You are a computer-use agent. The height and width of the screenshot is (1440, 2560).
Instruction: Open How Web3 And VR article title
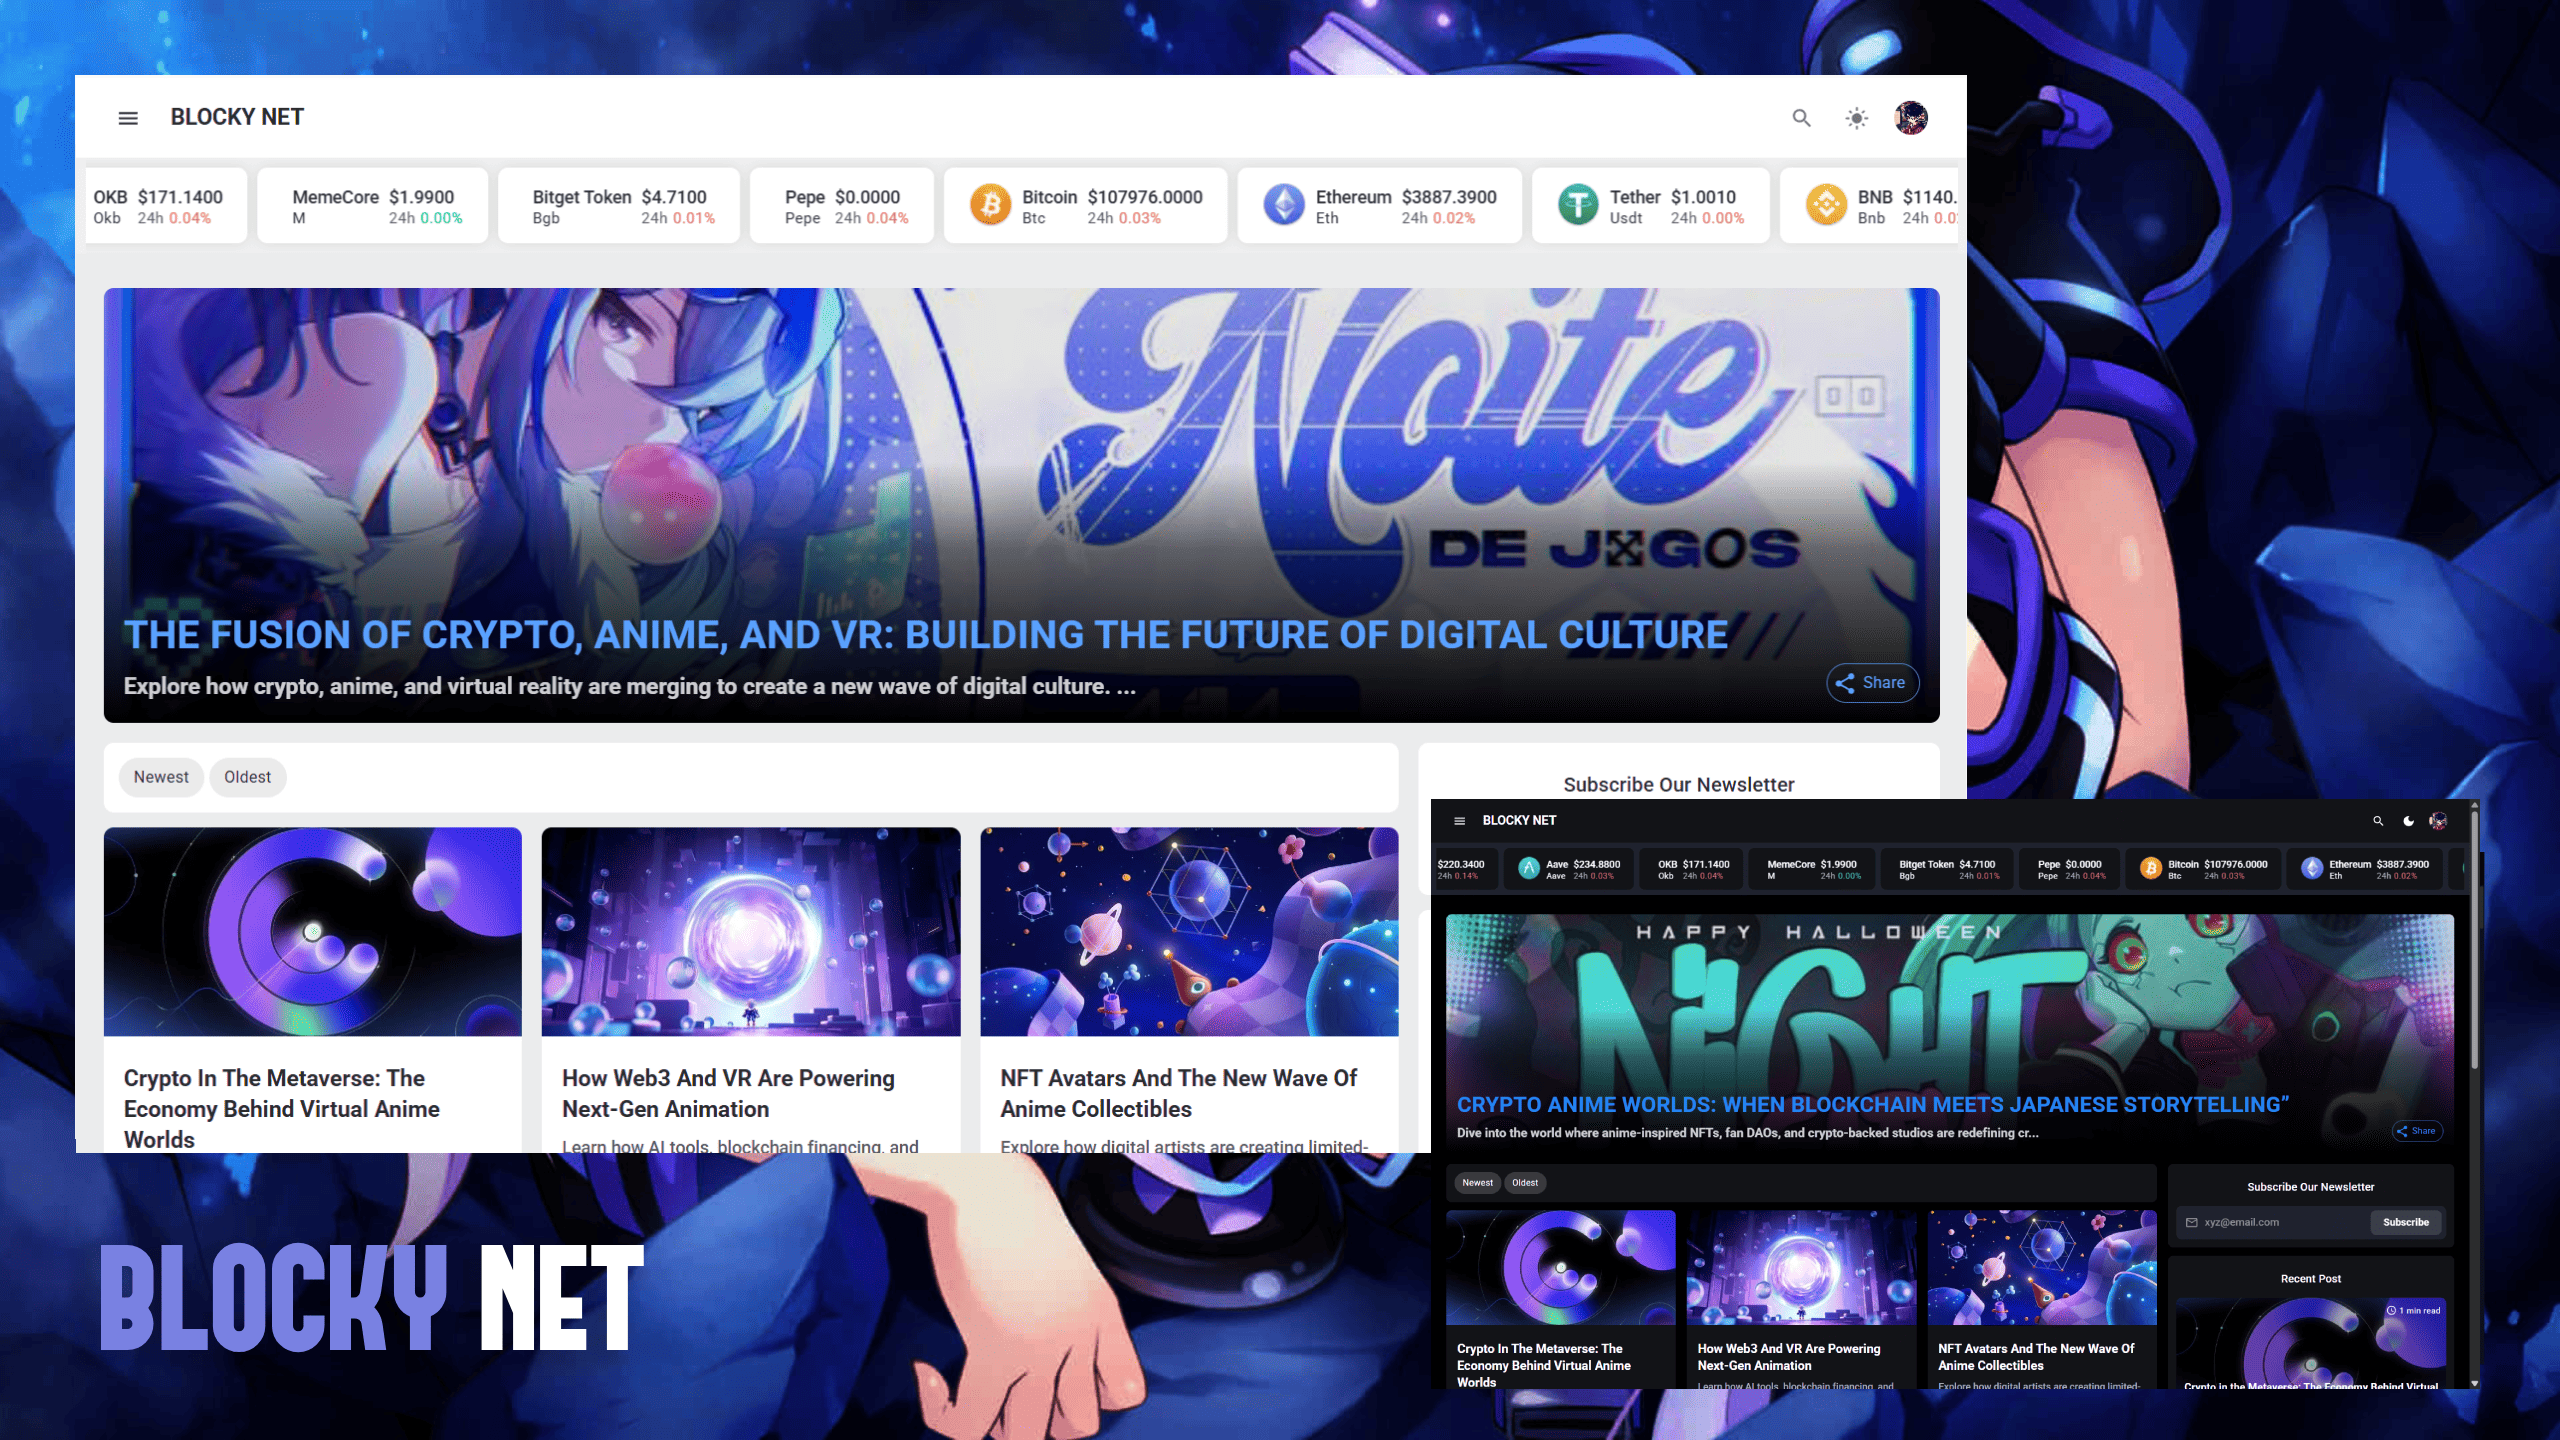728,1093
